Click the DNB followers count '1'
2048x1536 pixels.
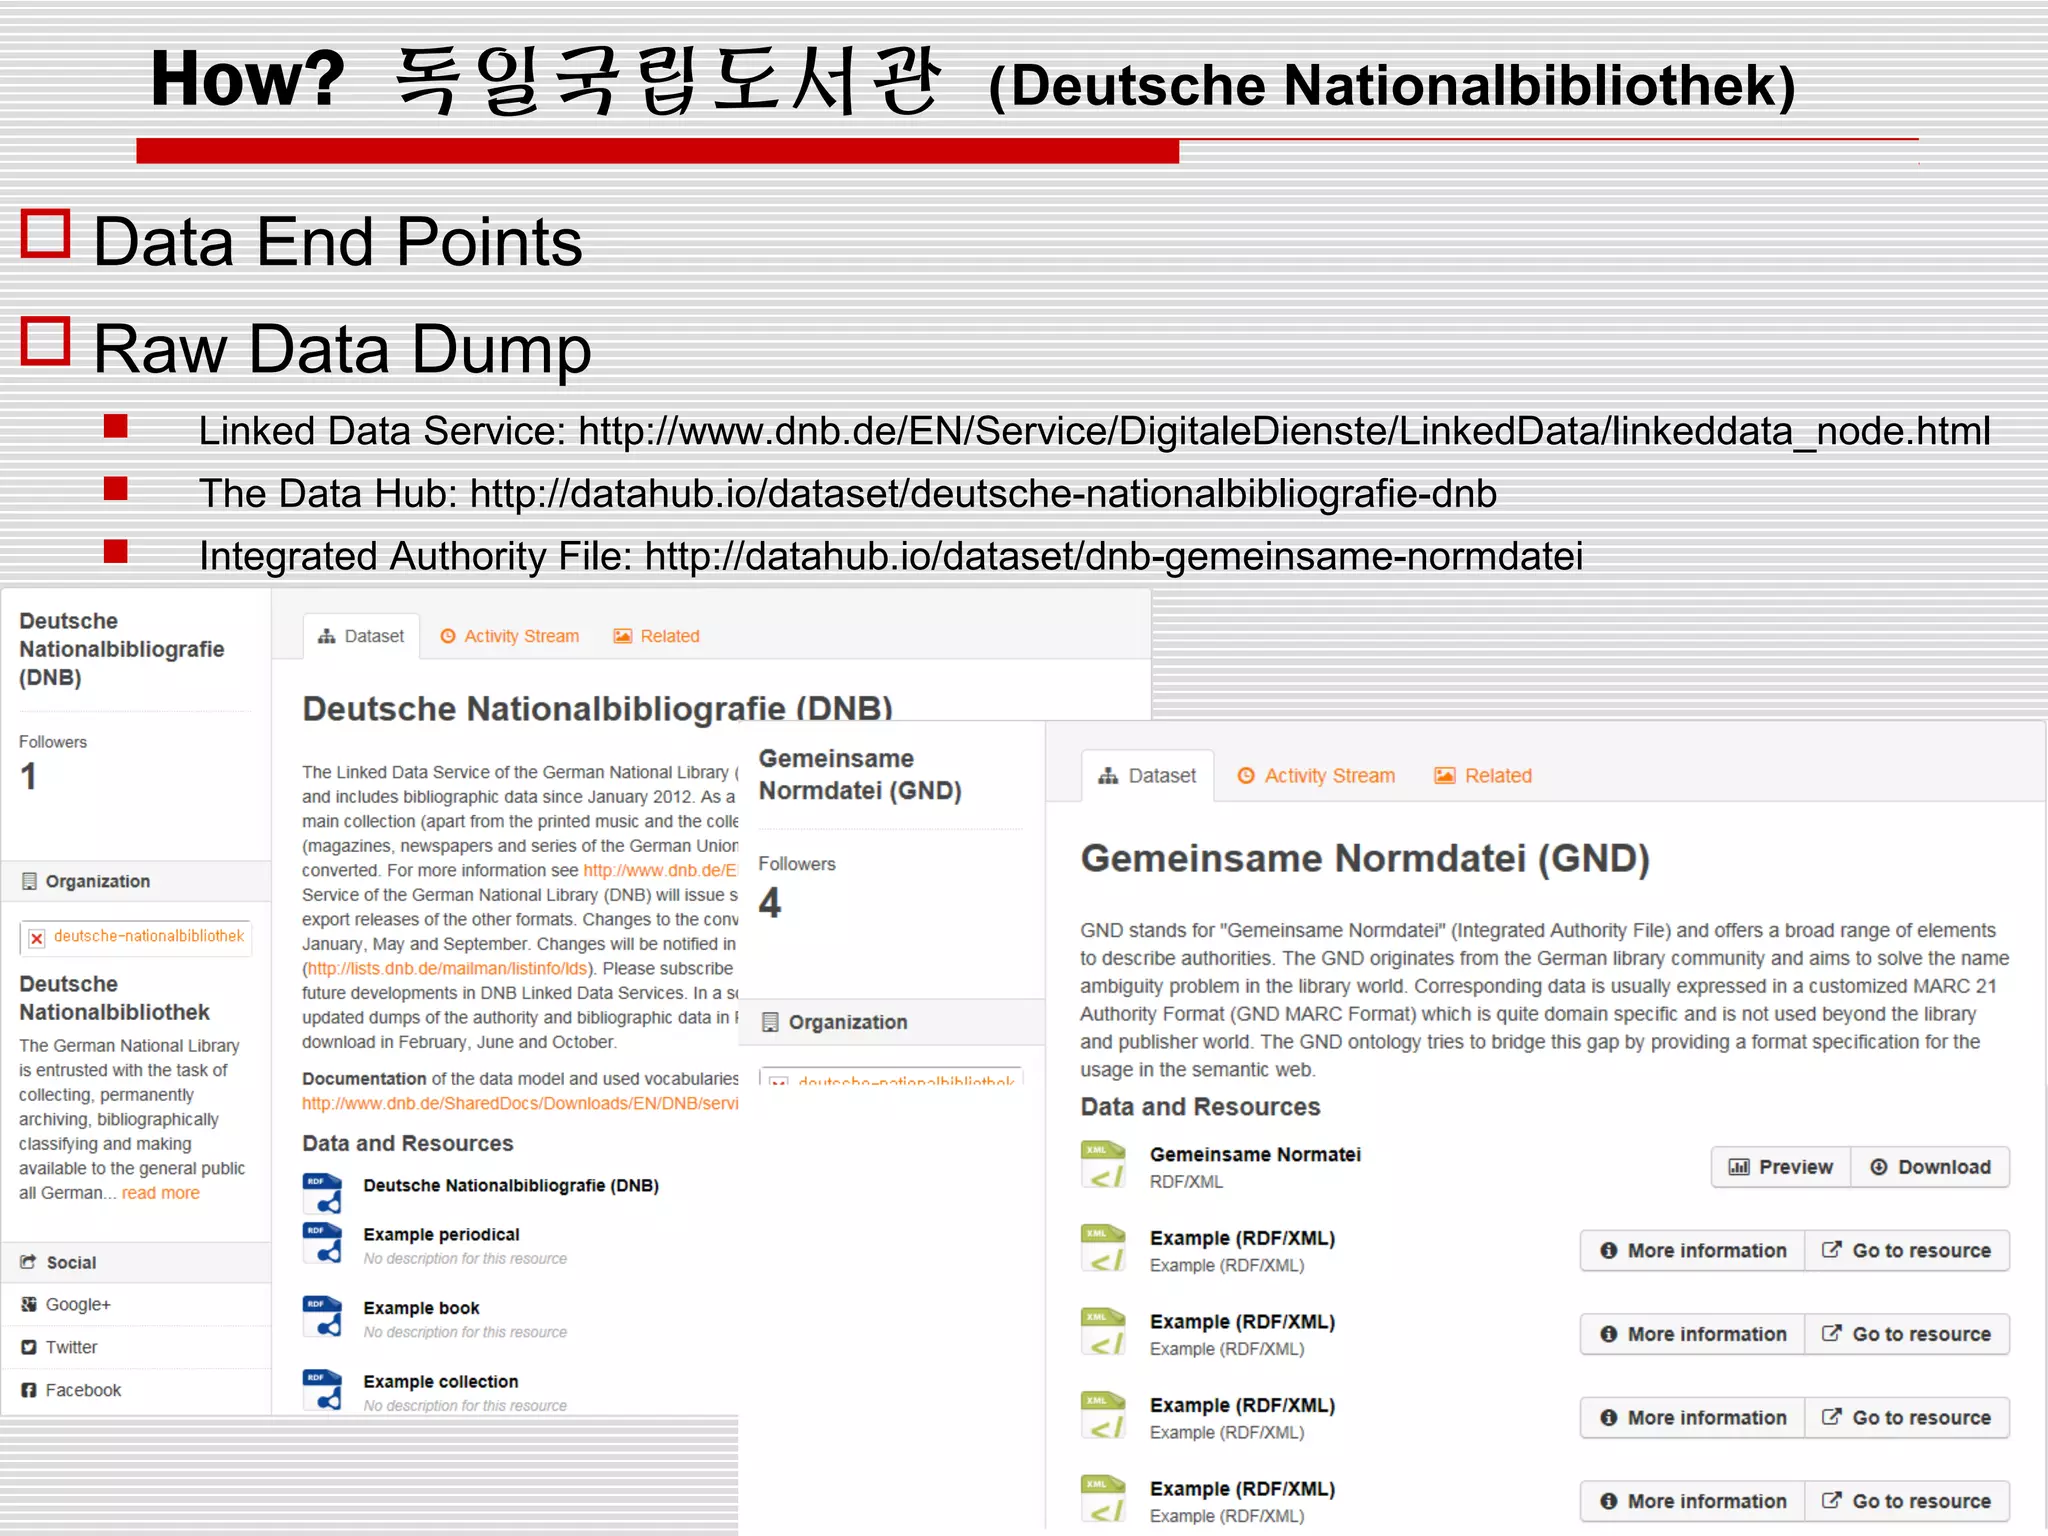coord(28,777)
